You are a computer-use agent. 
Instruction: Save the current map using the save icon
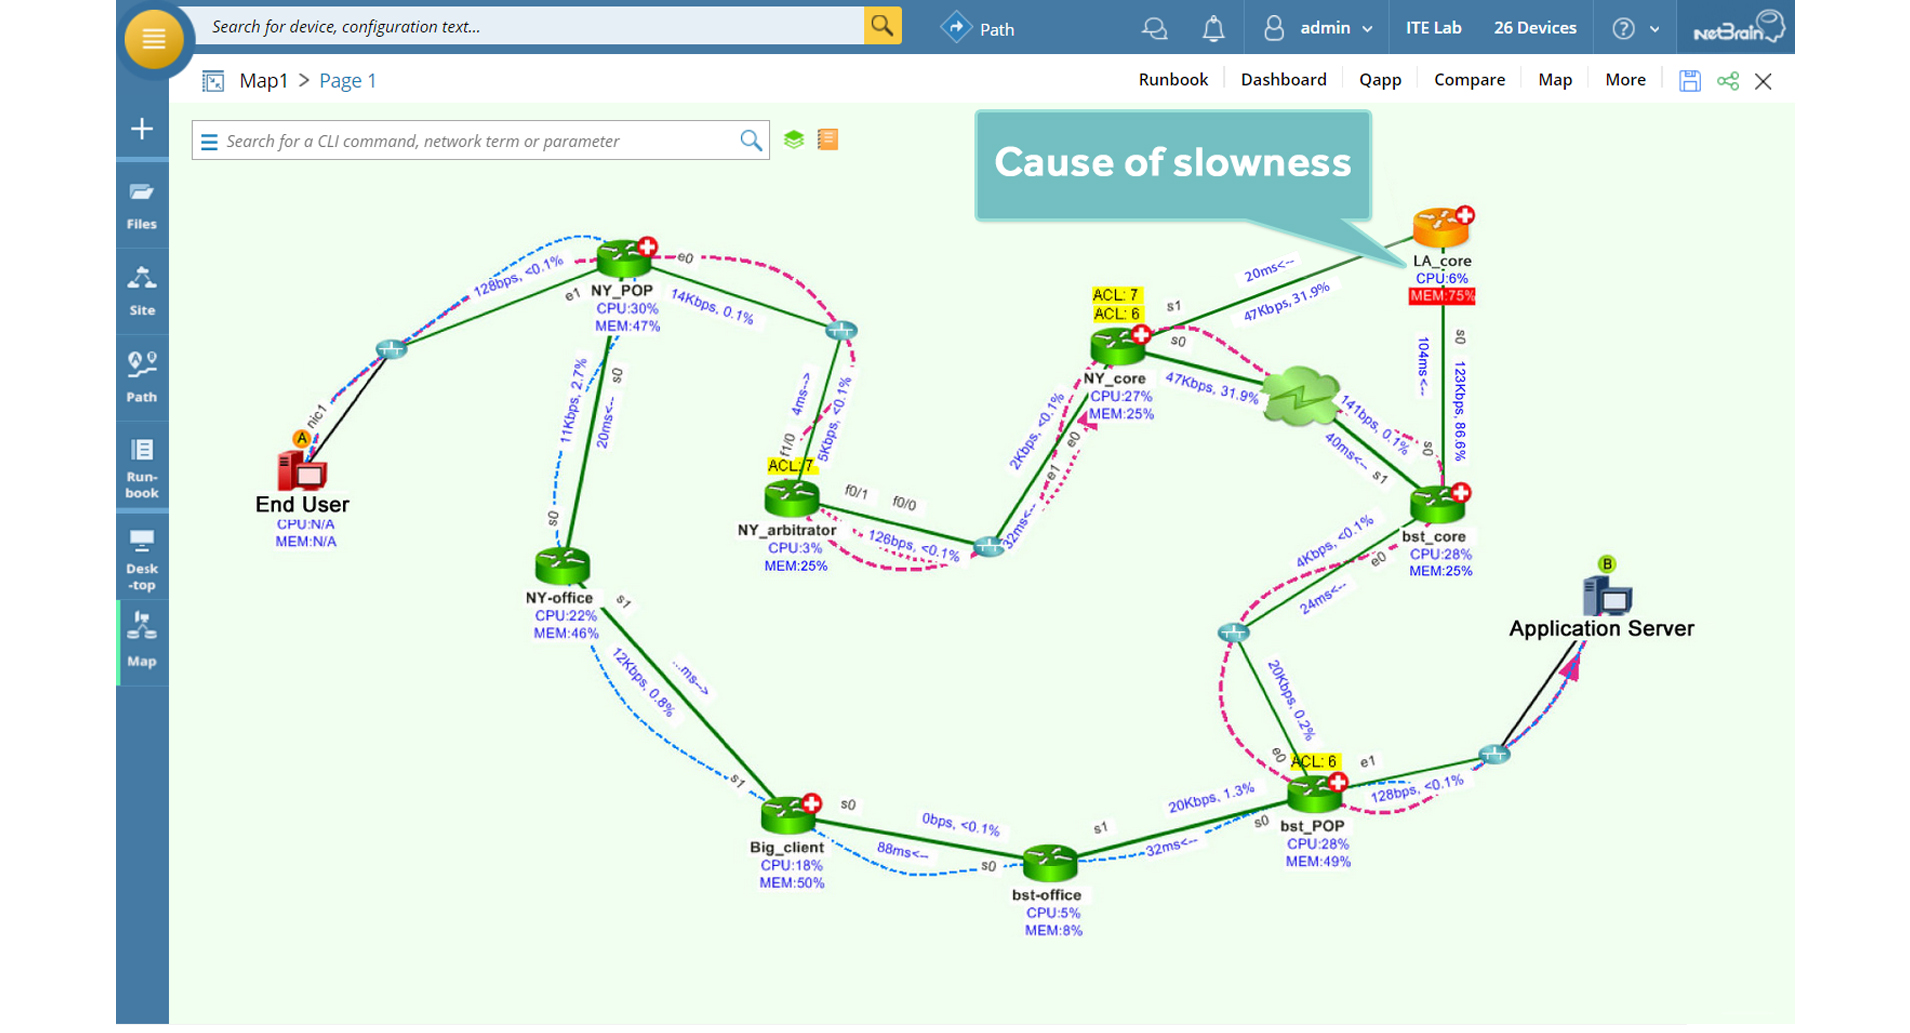coord(1690,81)
